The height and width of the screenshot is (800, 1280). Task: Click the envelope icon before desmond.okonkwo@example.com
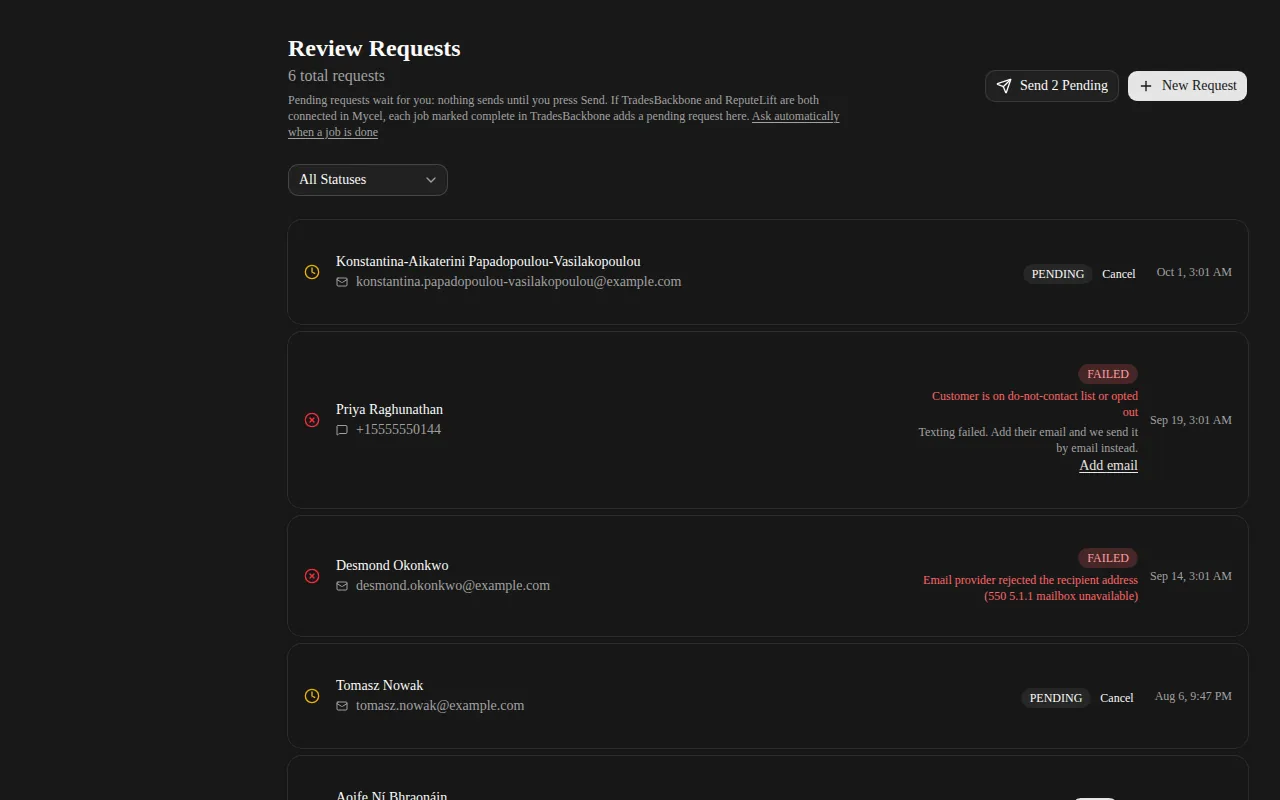pyautogui.click(x=342, y=586)
